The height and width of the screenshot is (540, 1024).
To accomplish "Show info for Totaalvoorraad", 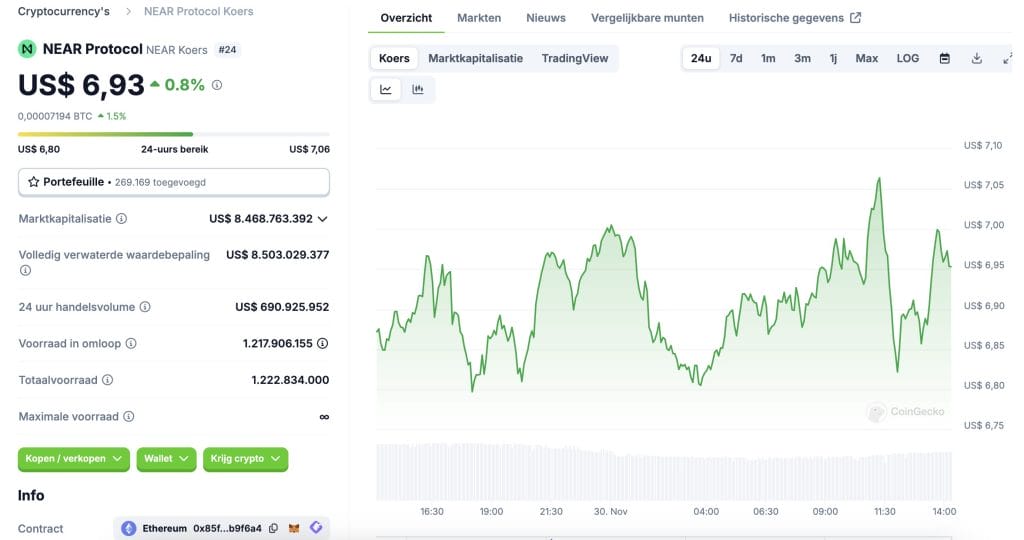I will 108,380.
